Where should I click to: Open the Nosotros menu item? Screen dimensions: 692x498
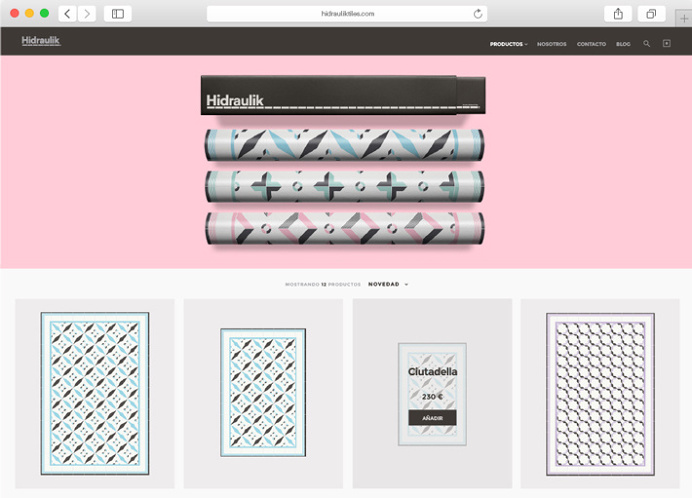551,44
